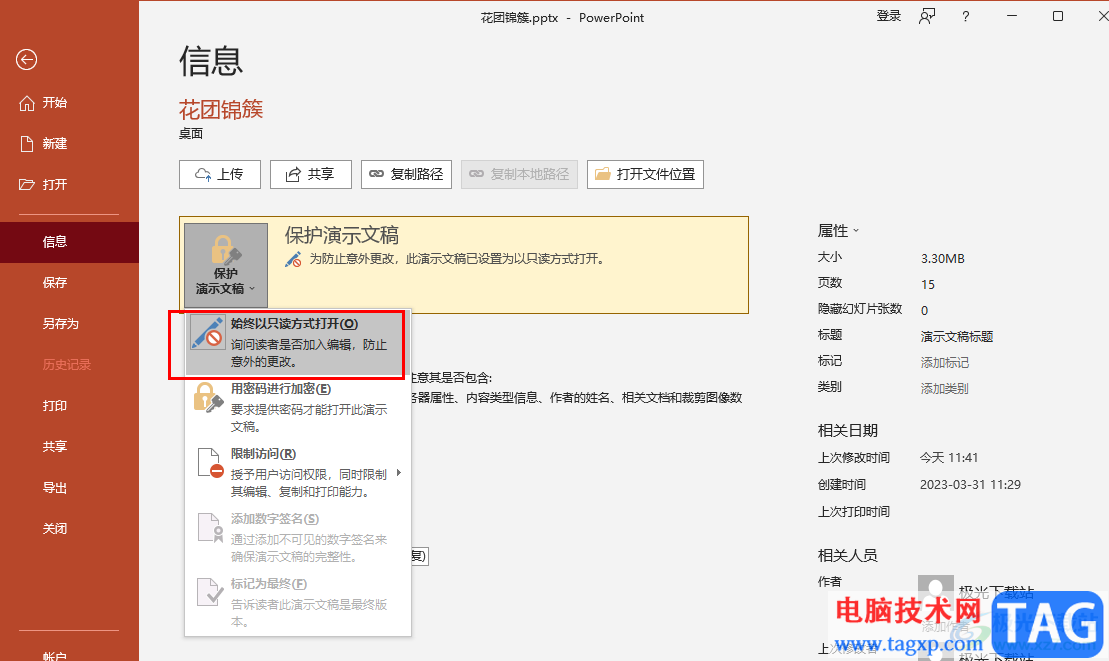Click 保存 in the left sidebar
Screen dimensions: 1109x661
click(x=69, y=283)
